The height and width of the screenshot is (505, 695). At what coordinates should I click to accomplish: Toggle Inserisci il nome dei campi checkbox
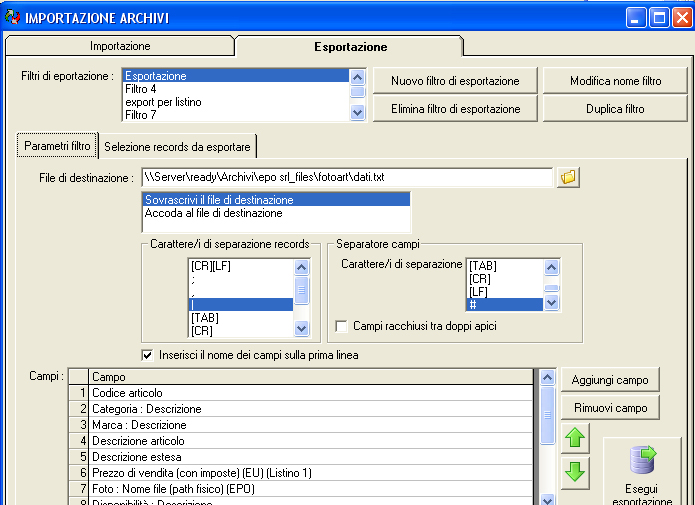[x=147, y=355]
